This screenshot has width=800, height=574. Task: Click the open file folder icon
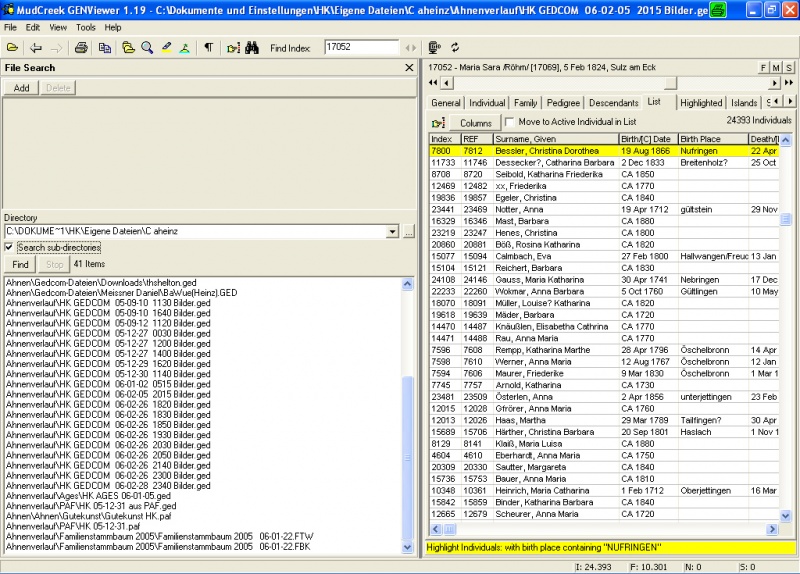[x=12, y=48]
